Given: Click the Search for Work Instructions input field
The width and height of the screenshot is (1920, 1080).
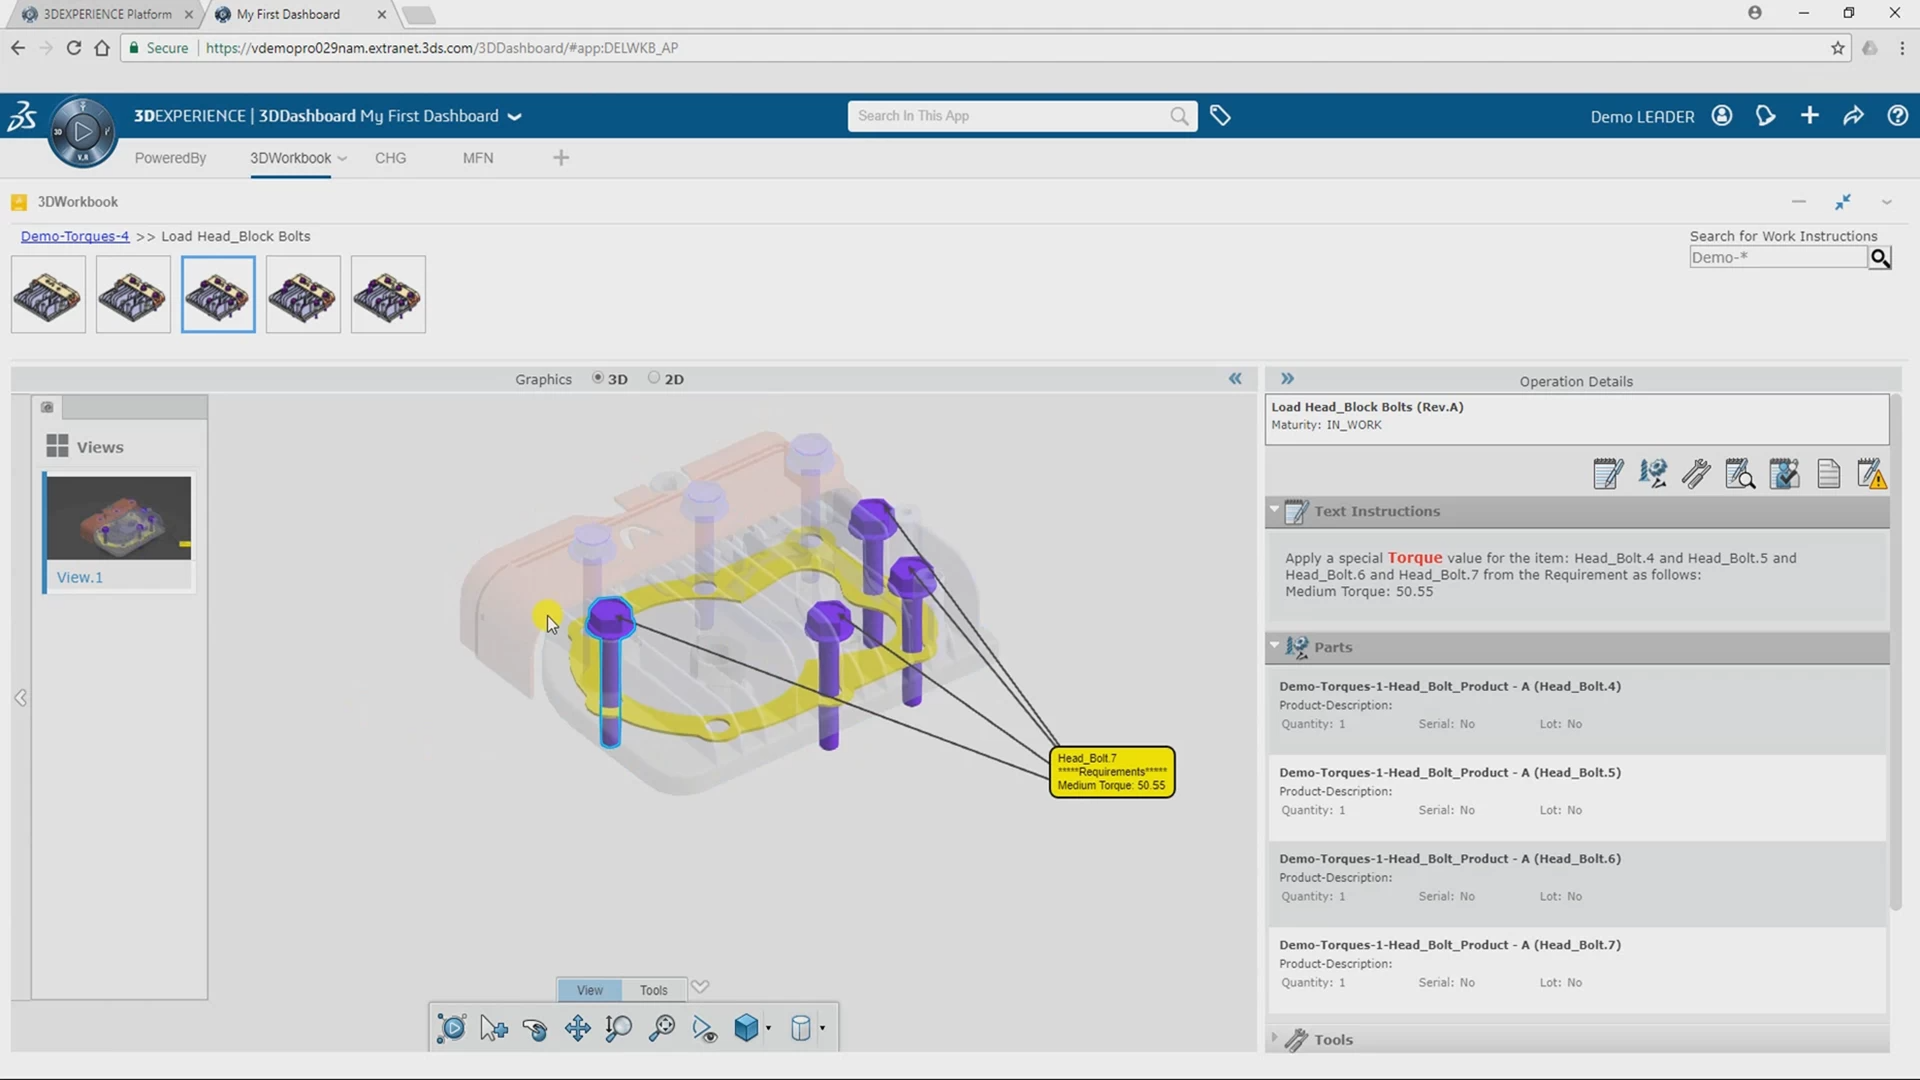Looking at the screenshot, I should [1777, 258].
